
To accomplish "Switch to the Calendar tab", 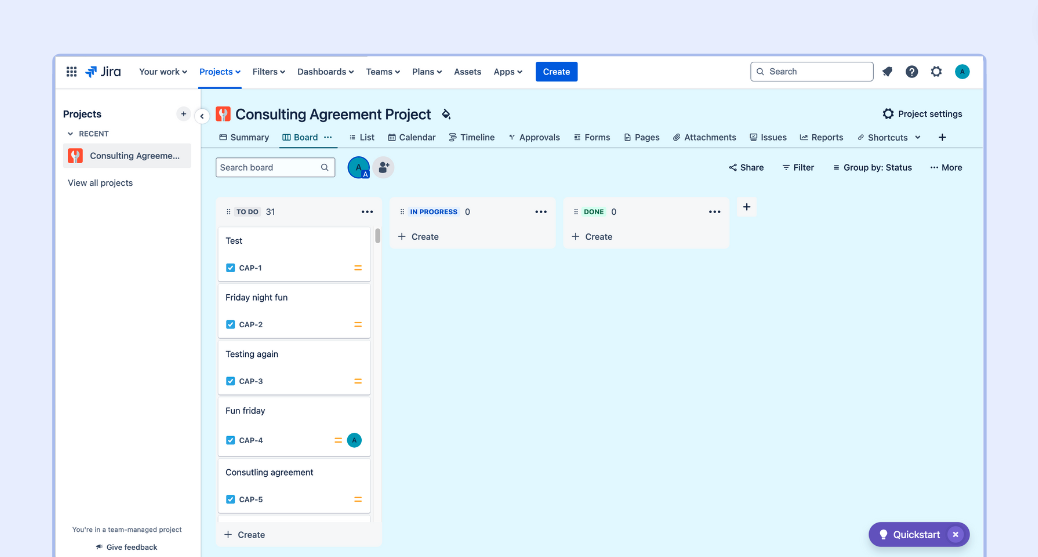I will 412,138.
